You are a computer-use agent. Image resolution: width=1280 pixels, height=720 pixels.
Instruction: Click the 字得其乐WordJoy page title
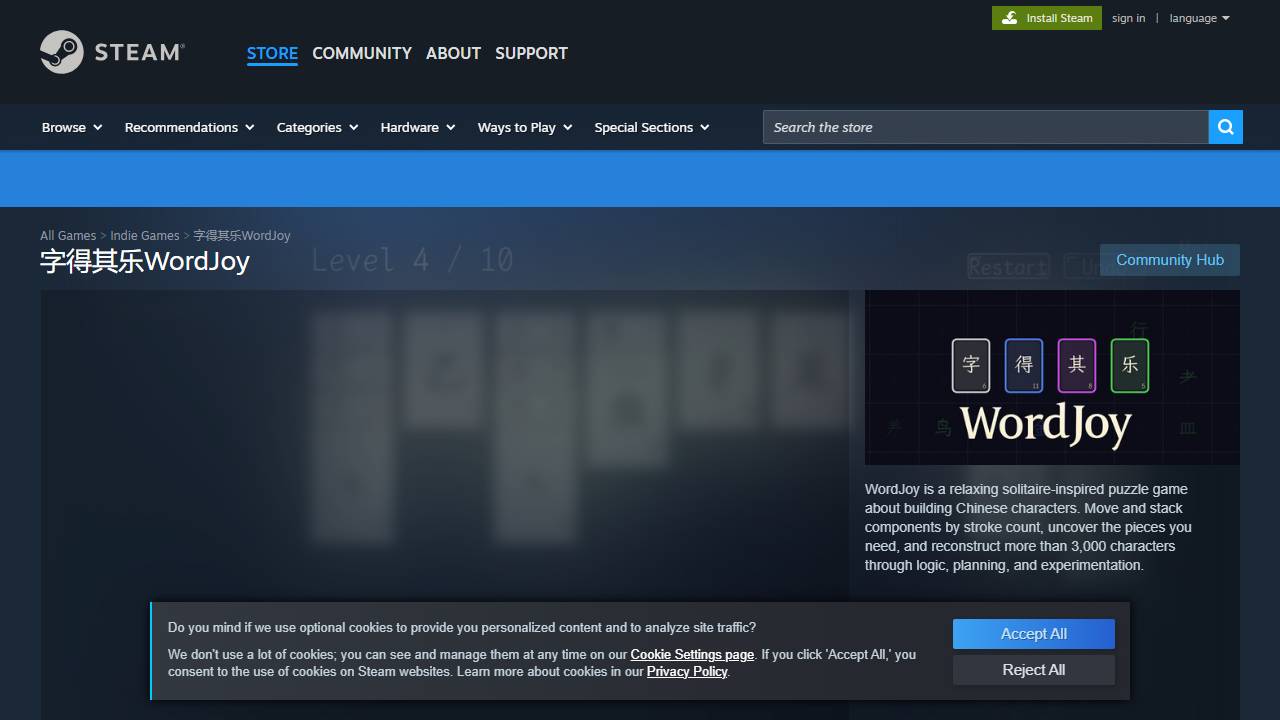tap(145, 261)
